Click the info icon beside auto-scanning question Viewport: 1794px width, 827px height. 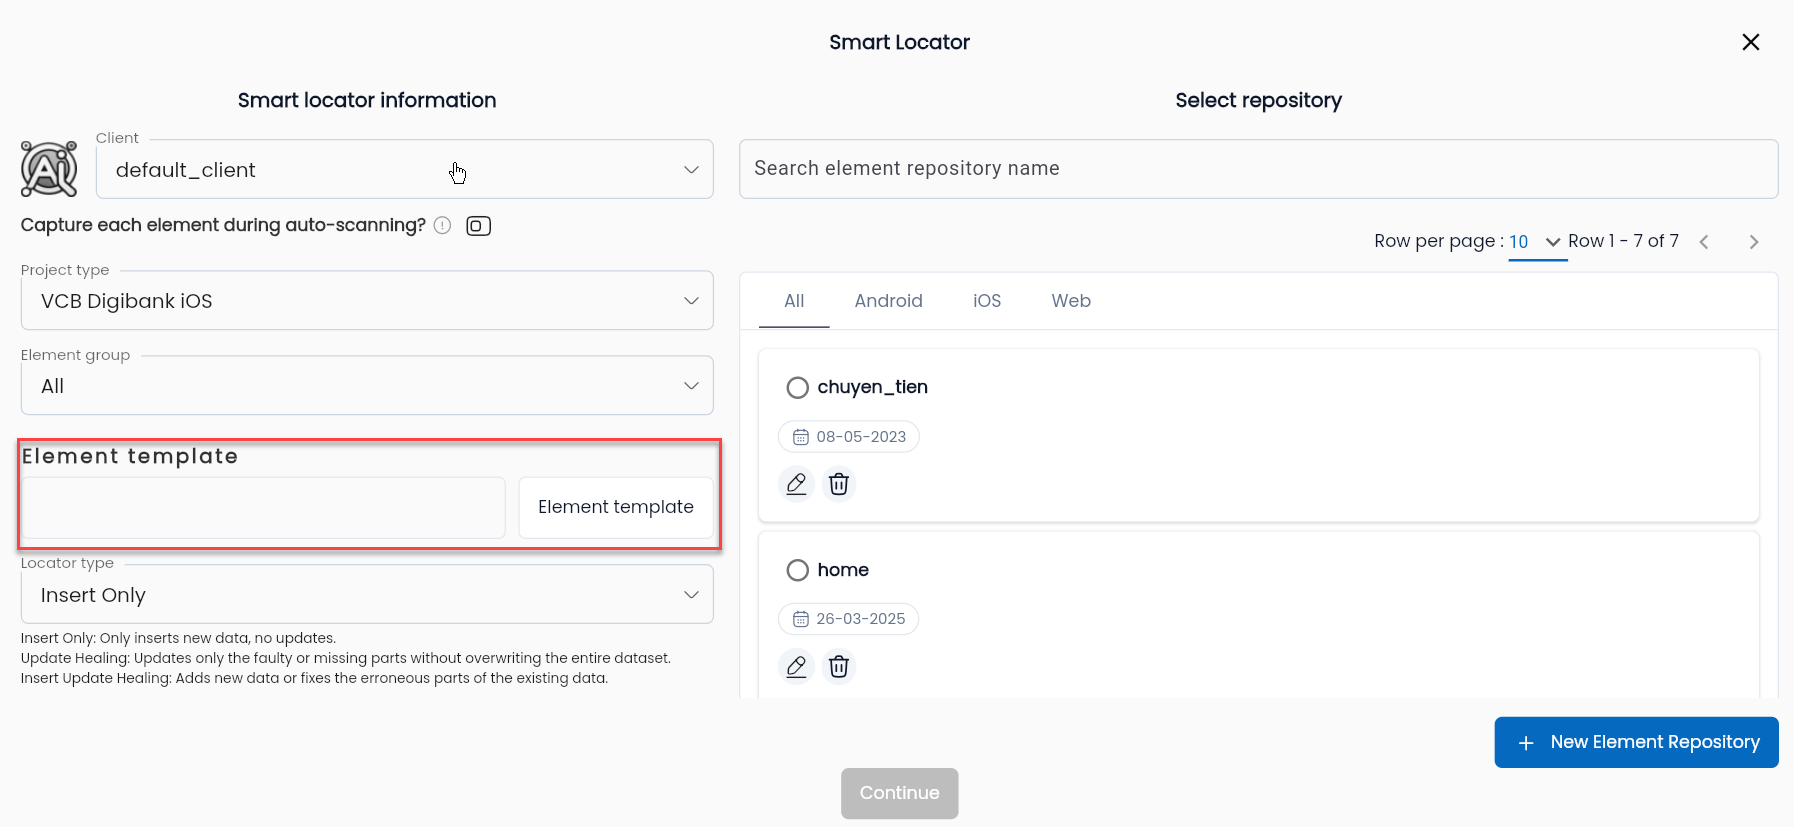tap(442, 226)
